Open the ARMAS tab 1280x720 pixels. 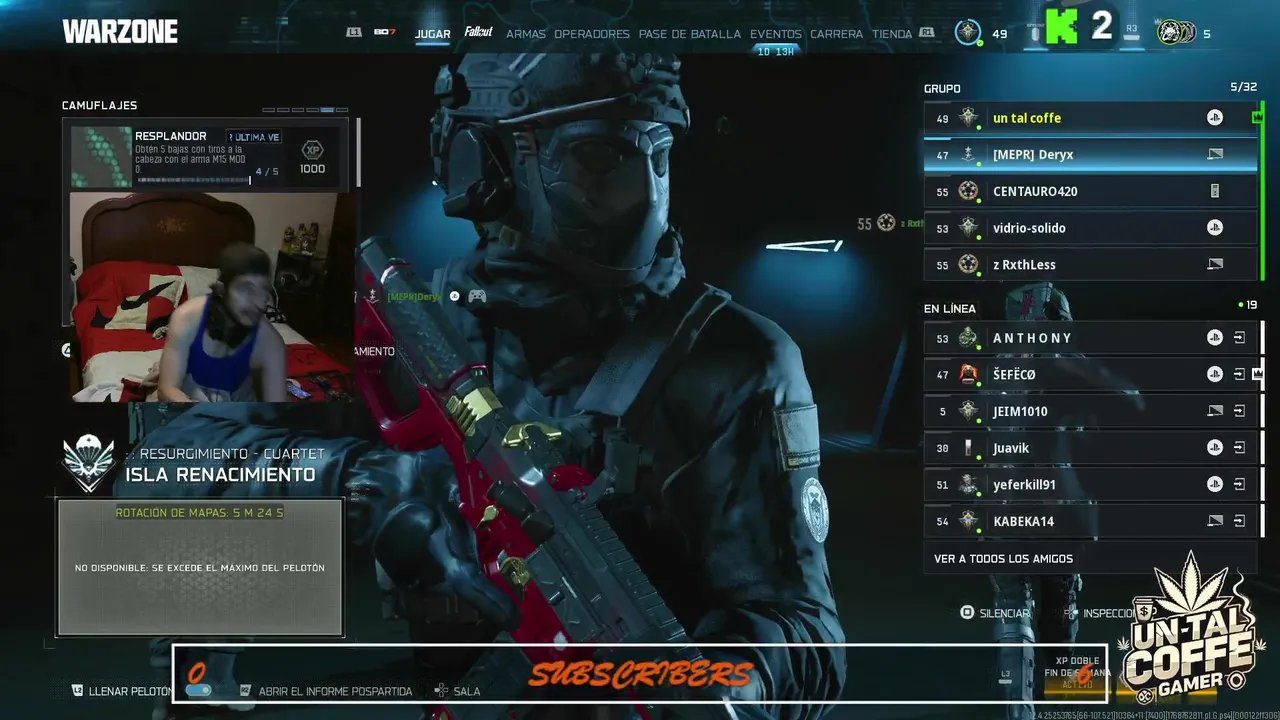click(x=526, y=34)
